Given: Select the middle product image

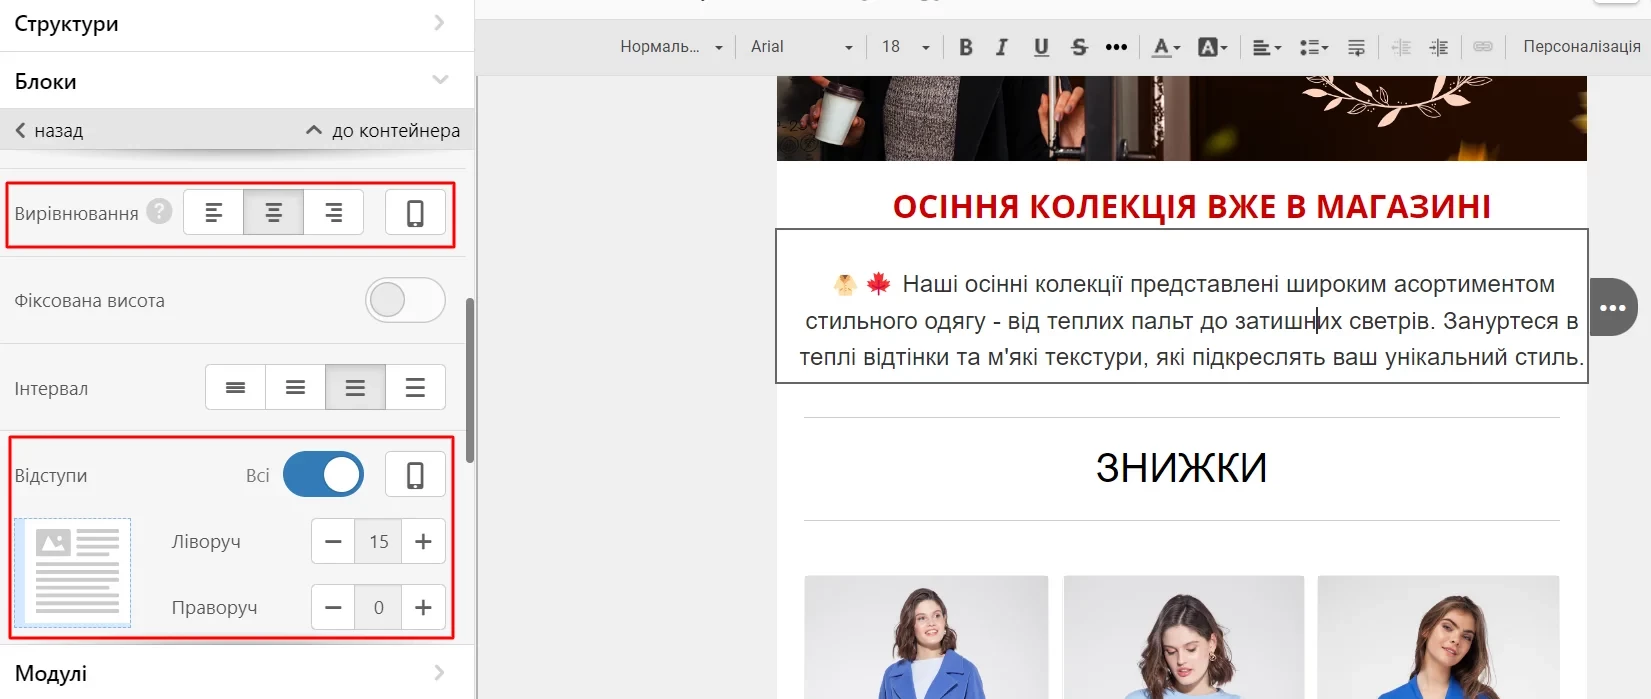Looking at the screenshot, I should point(1183,637).
